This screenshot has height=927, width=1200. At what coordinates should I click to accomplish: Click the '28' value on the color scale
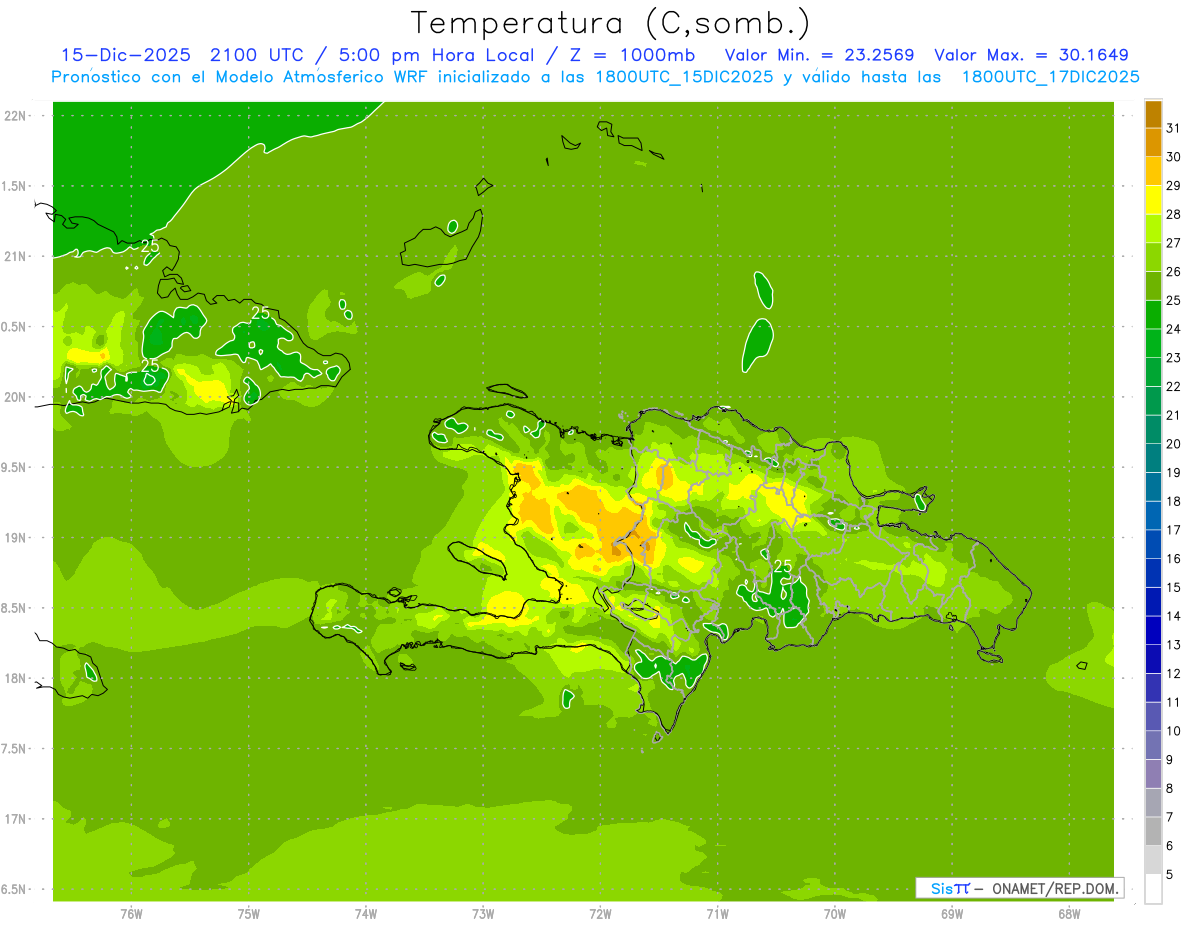click(x=1174, y=214)
